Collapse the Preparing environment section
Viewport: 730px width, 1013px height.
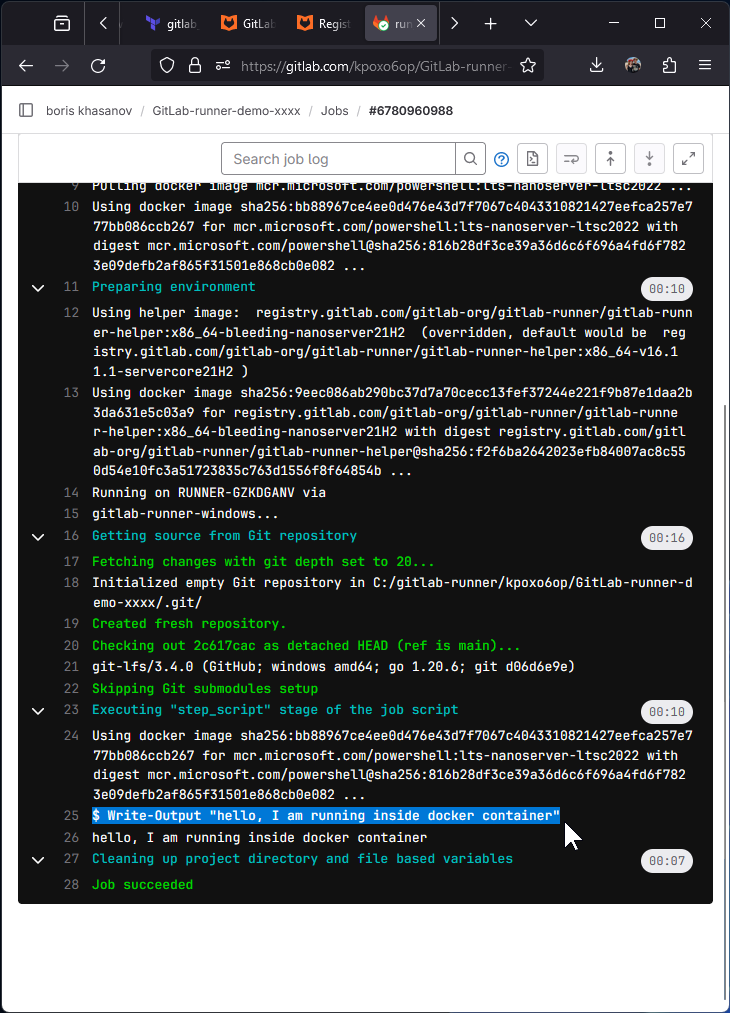[x=38, y=288]
